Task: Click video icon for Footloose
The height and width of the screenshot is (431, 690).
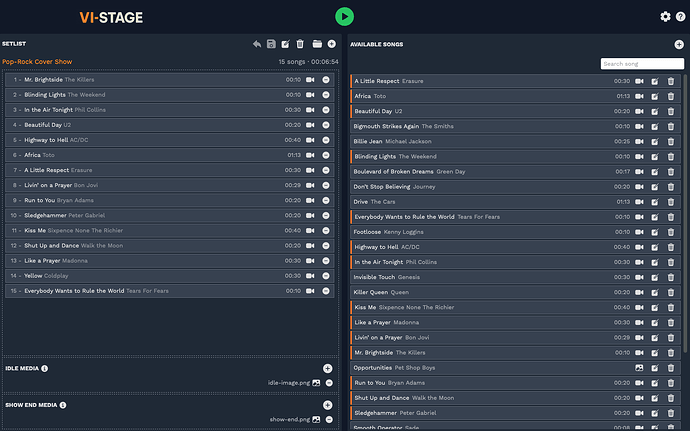Action: [639, 232]
